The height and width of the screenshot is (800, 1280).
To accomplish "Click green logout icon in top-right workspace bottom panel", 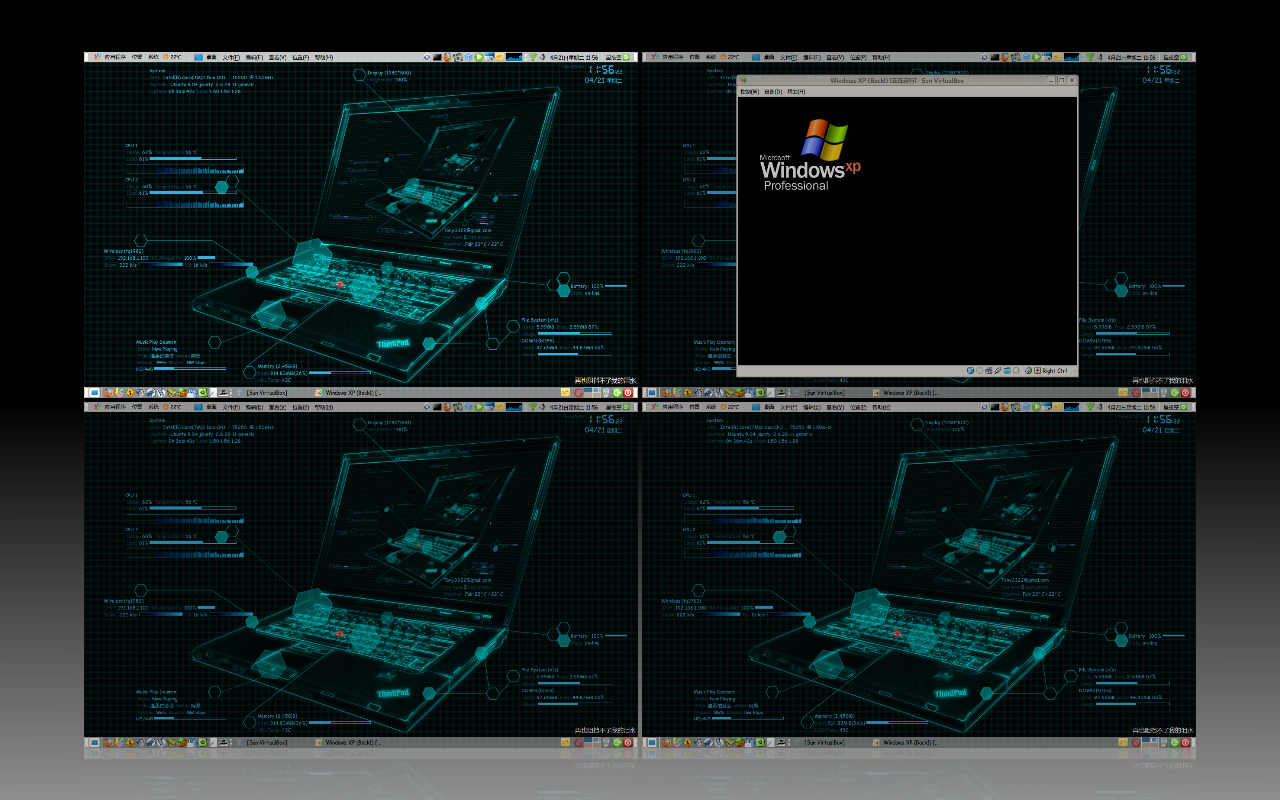I will pos(1174,392).
